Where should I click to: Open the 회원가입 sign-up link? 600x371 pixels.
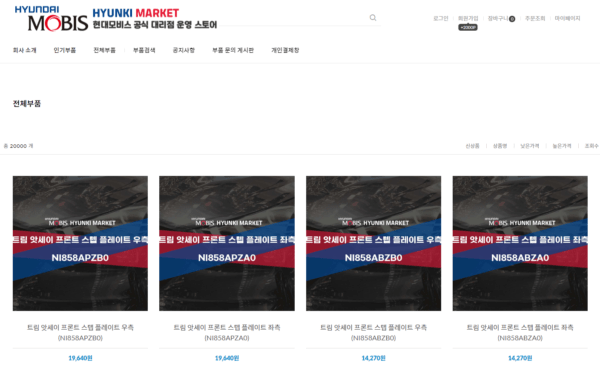coord(468,18)
